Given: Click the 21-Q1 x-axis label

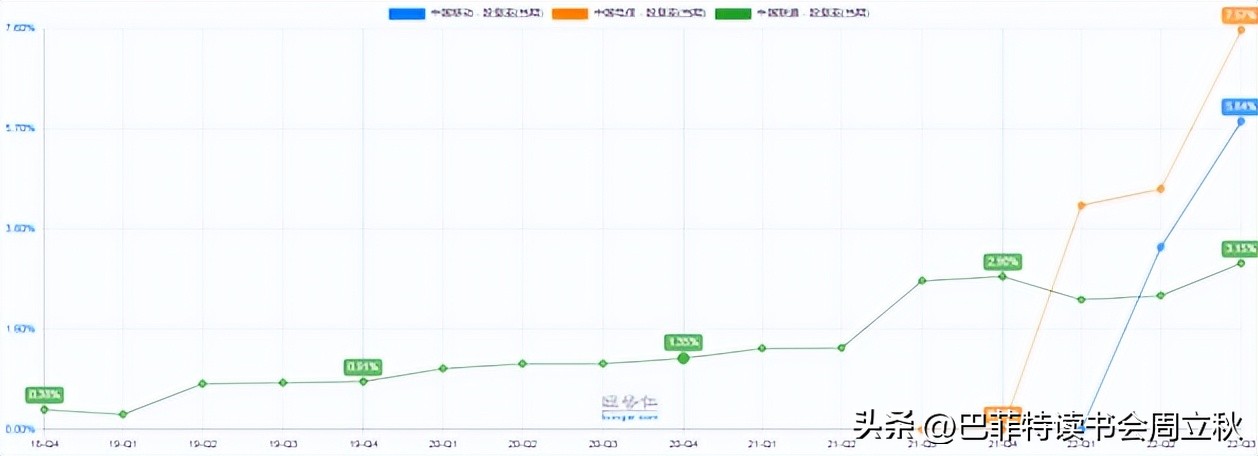Looking at the screenshot, I should (762, 443).
